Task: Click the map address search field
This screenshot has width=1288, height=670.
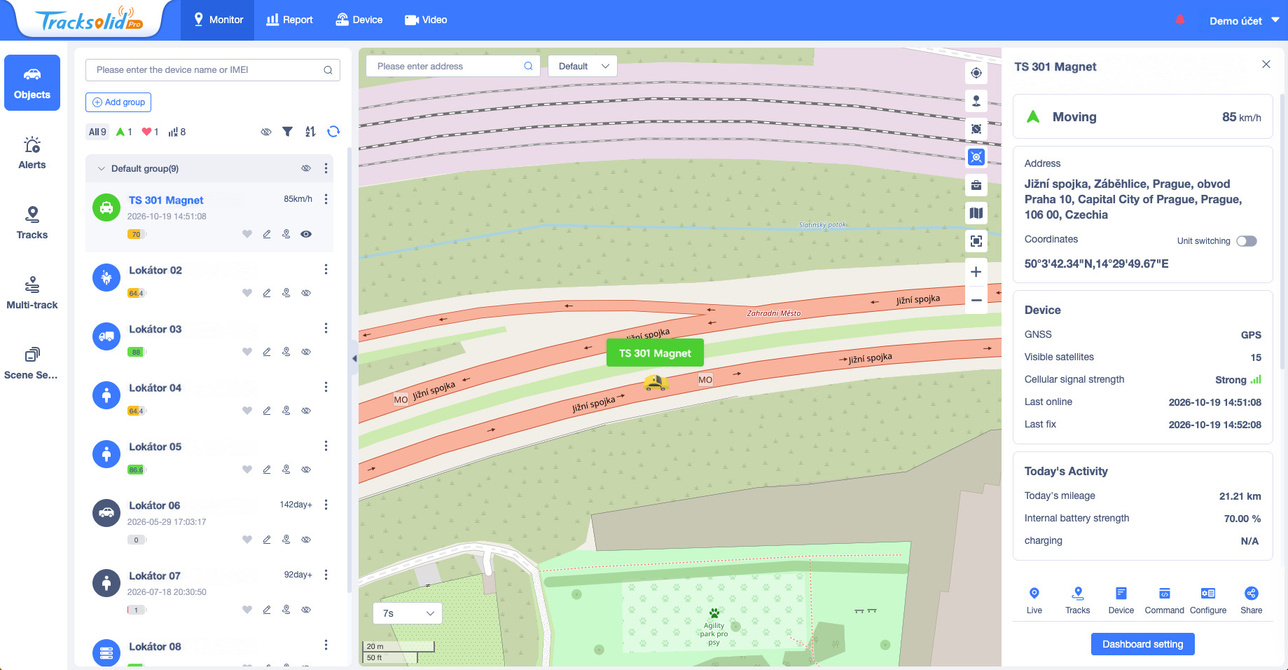Action: (454, 66)
